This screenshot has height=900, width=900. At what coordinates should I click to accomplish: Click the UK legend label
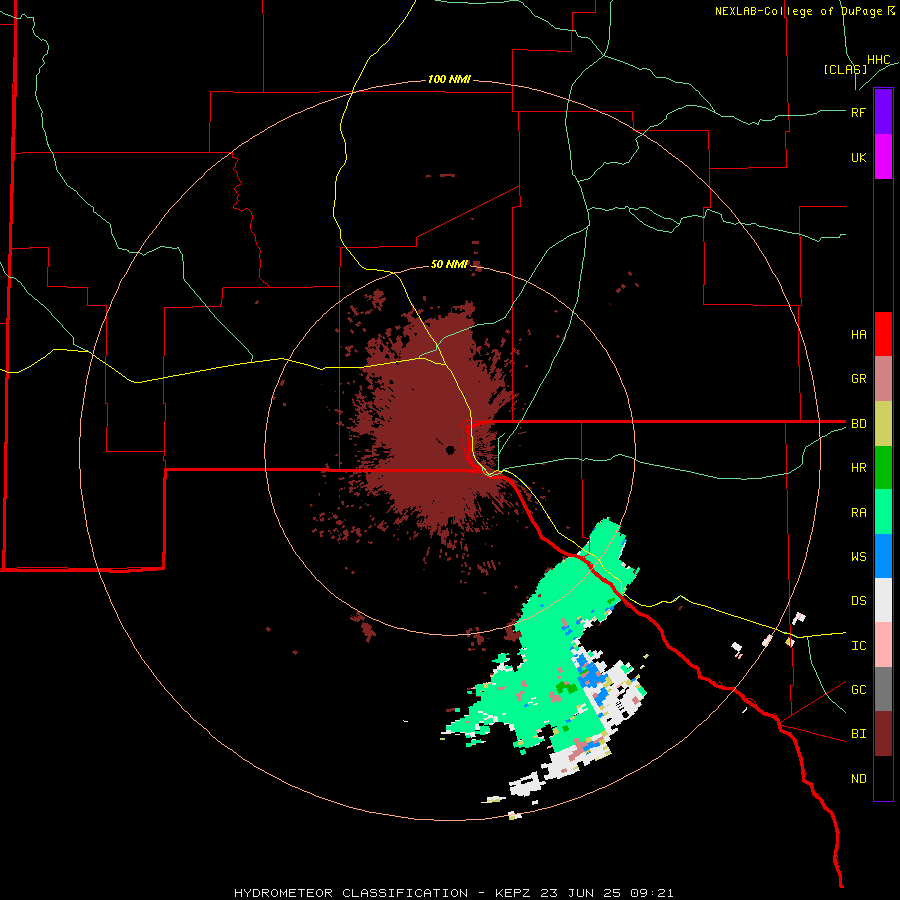pos(858,157)
